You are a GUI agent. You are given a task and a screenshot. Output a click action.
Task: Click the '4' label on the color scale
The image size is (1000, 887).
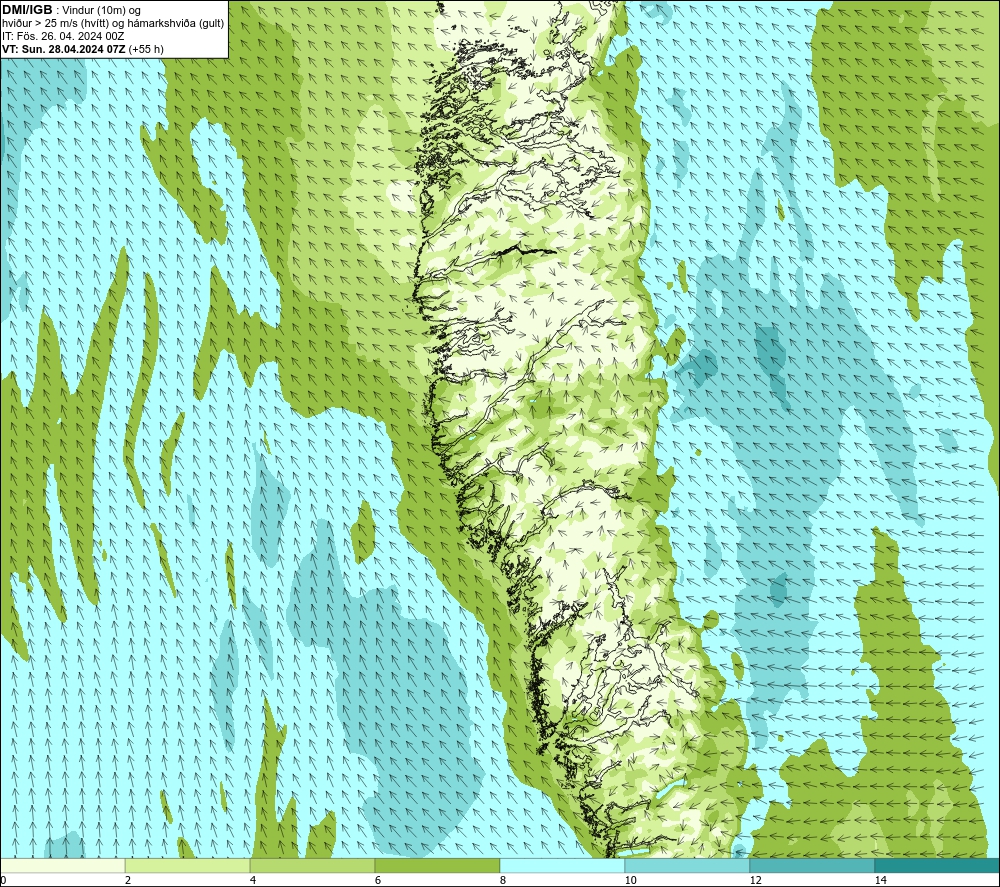click(253, 881)
